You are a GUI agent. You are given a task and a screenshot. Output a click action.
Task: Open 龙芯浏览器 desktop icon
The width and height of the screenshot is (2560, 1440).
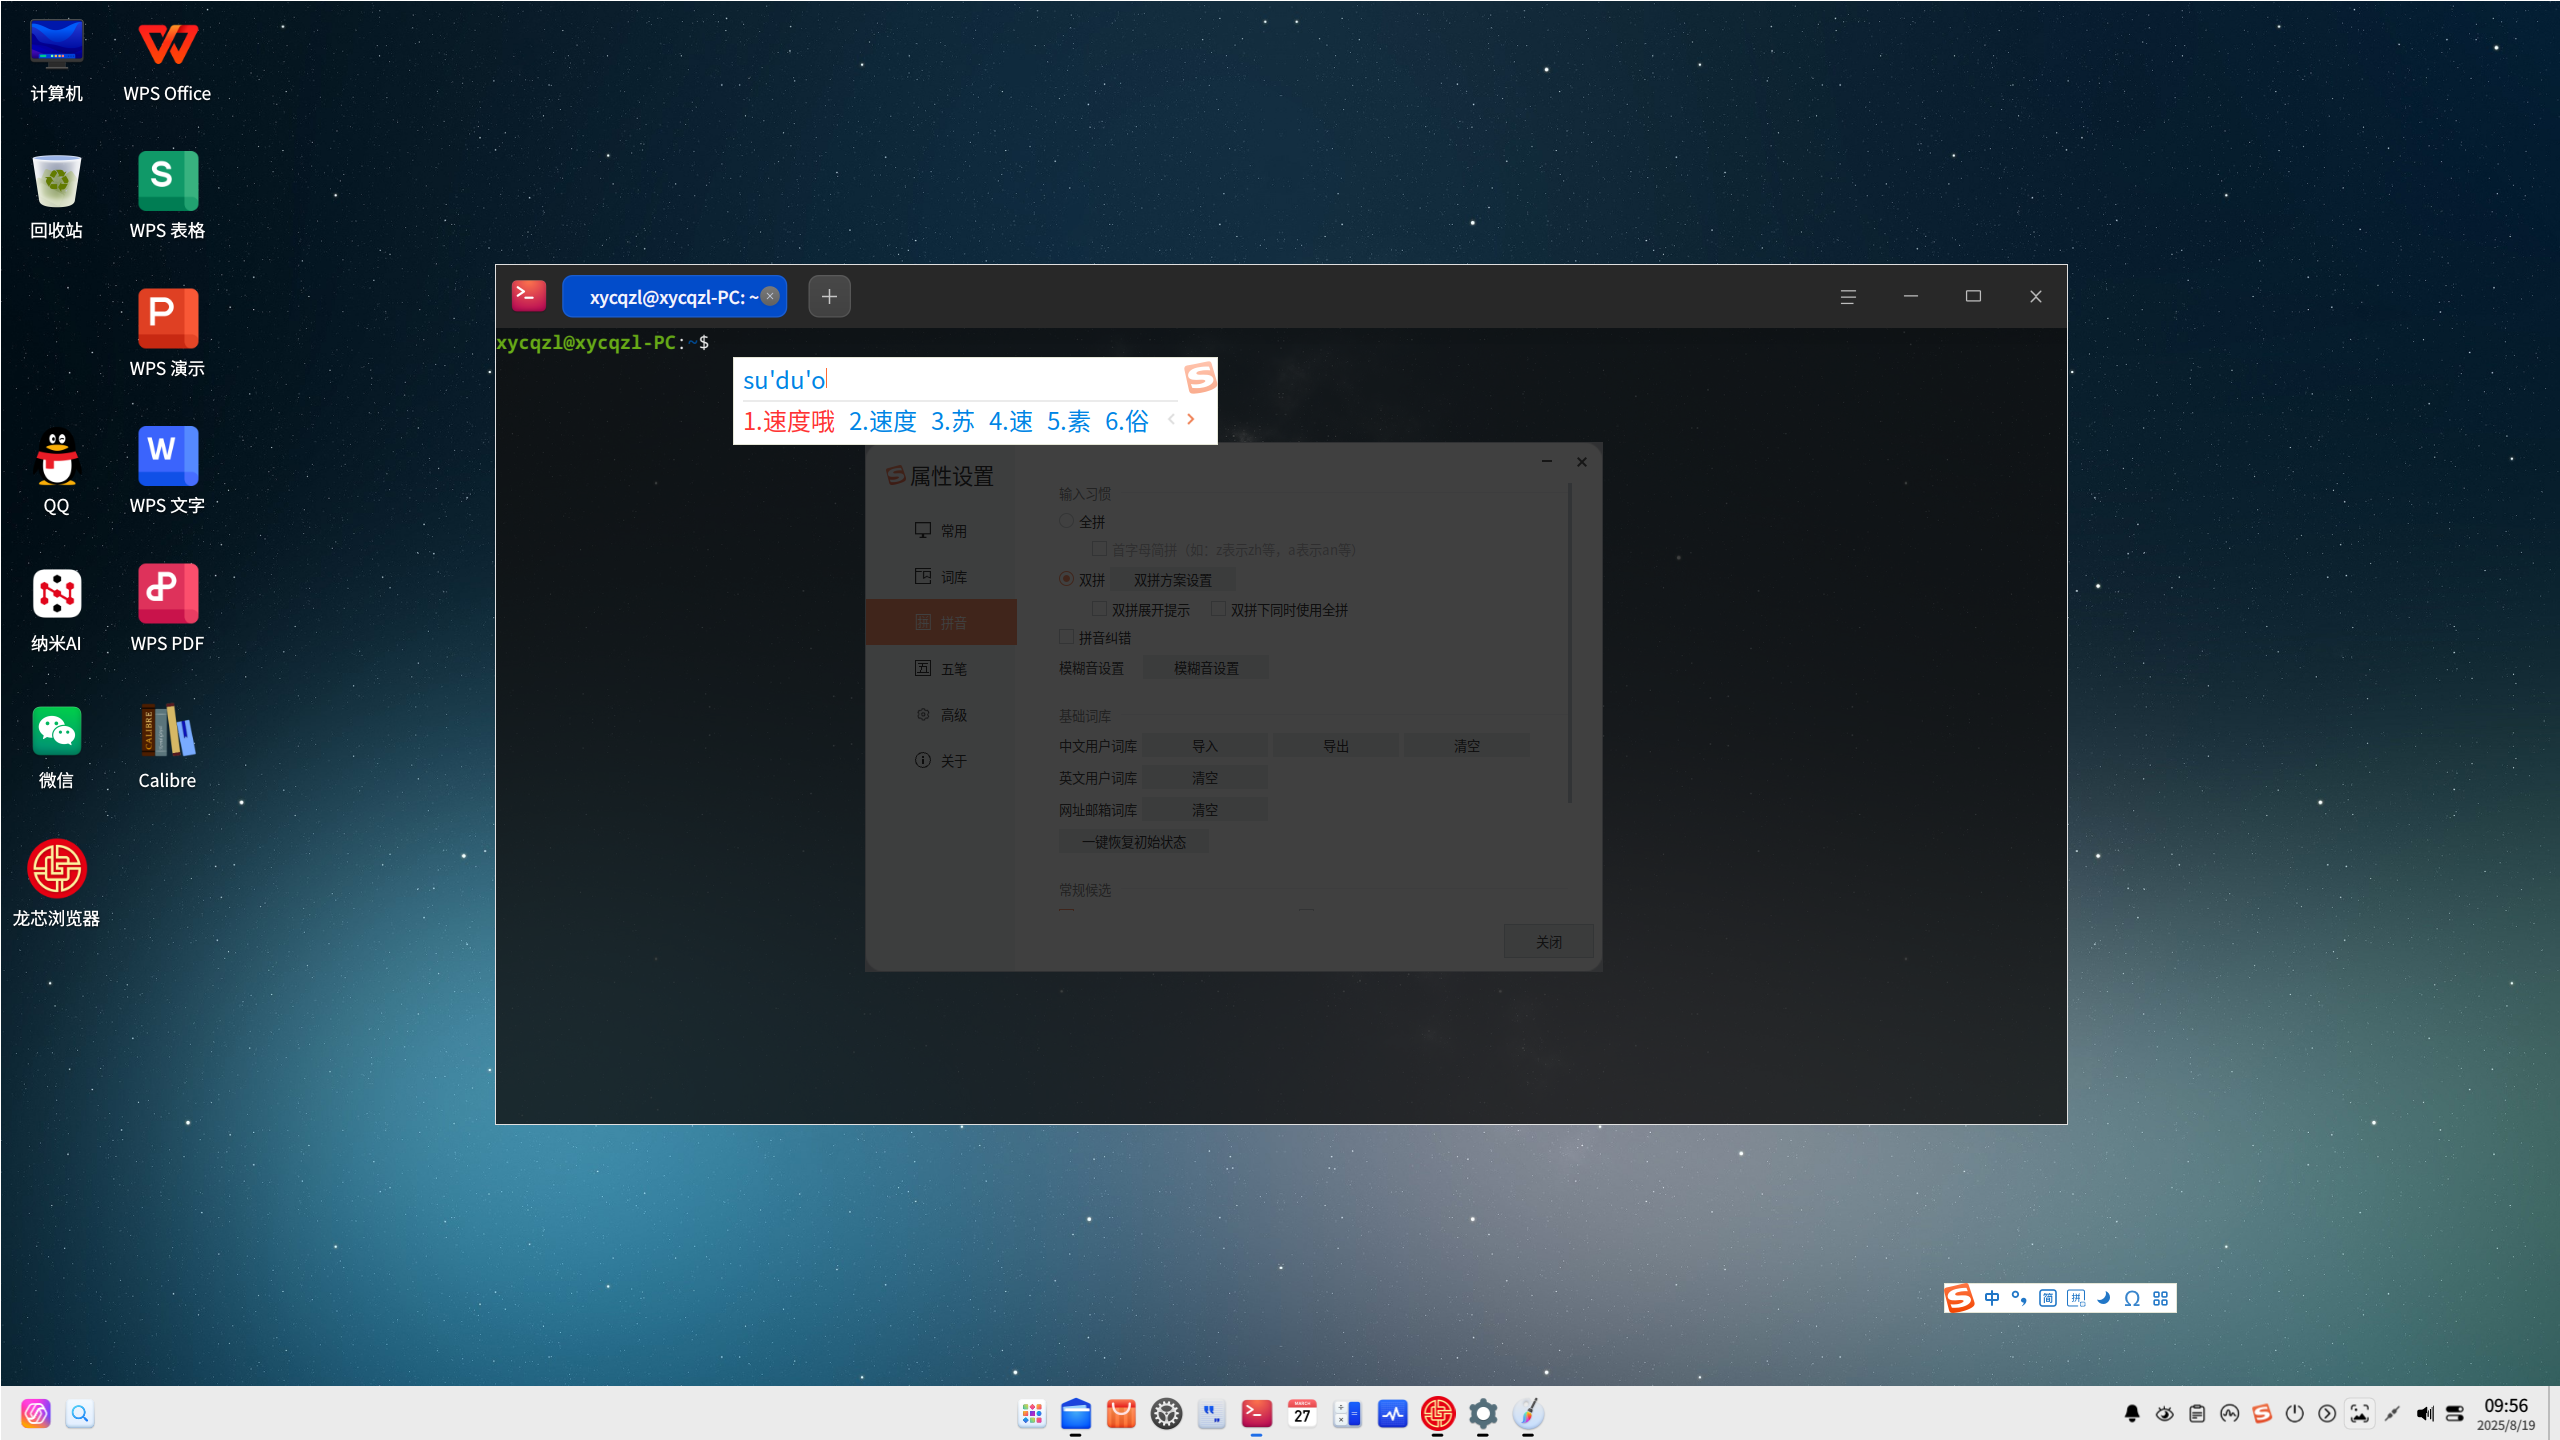pos(56,883)
